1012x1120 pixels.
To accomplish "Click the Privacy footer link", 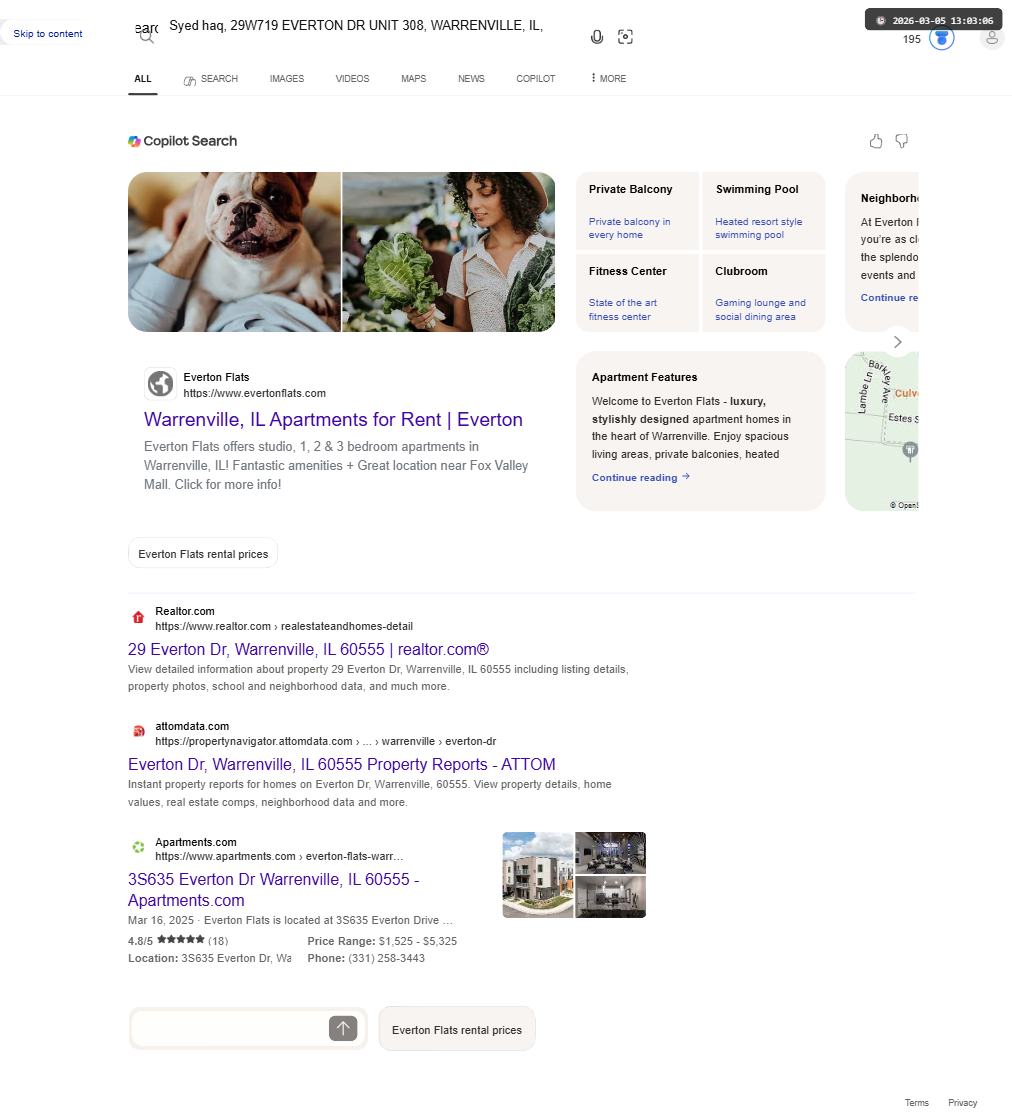I will pos(963,1103).
